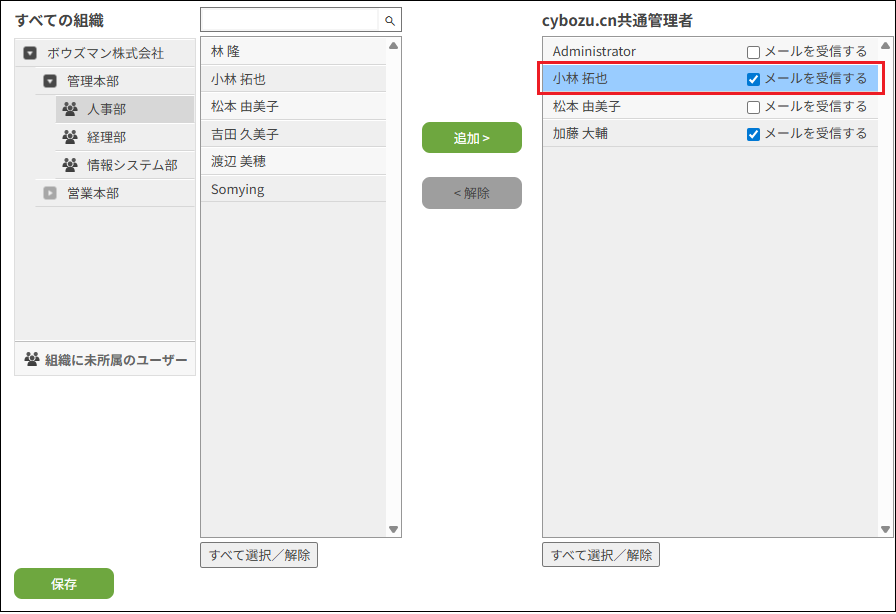The height and width of the screenshot is (614, 896).
Task: Focus the user search input field
Action: point(290,20)
